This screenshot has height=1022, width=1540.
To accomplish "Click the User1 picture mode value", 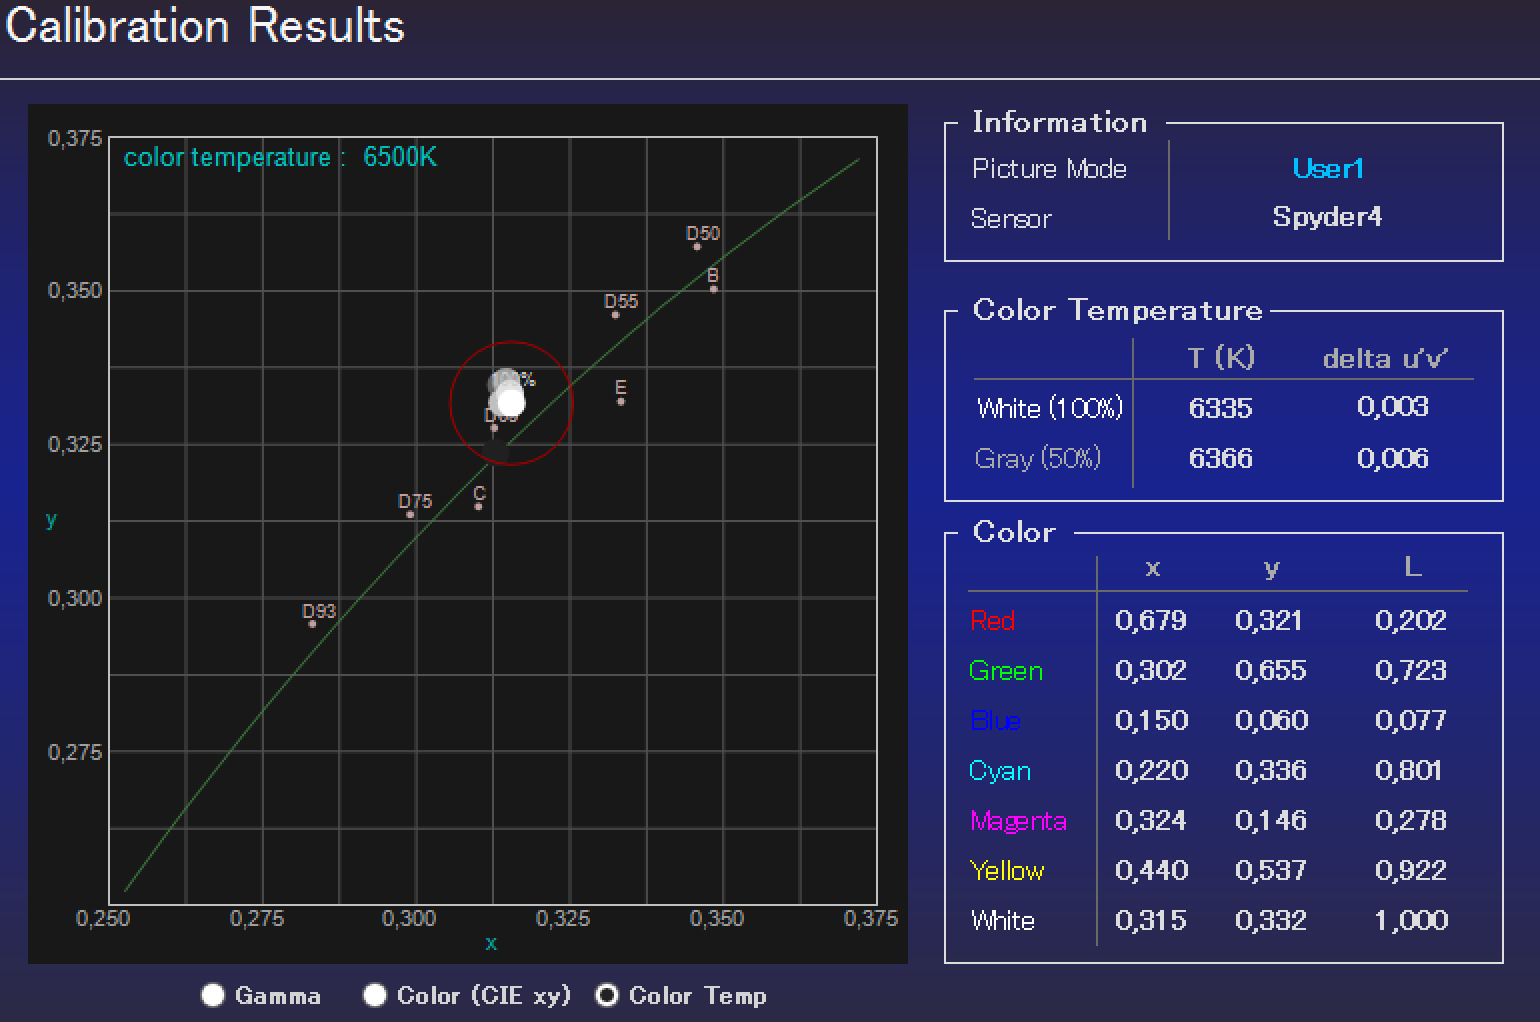I will point(1328,168).
